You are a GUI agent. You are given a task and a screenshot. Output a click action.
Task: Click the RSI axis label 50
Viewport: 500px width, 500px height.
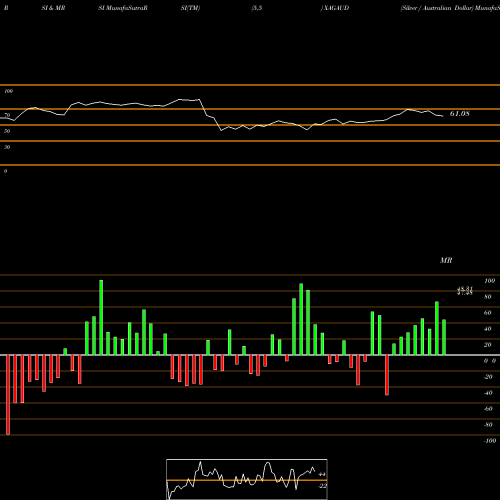(7, 131)
